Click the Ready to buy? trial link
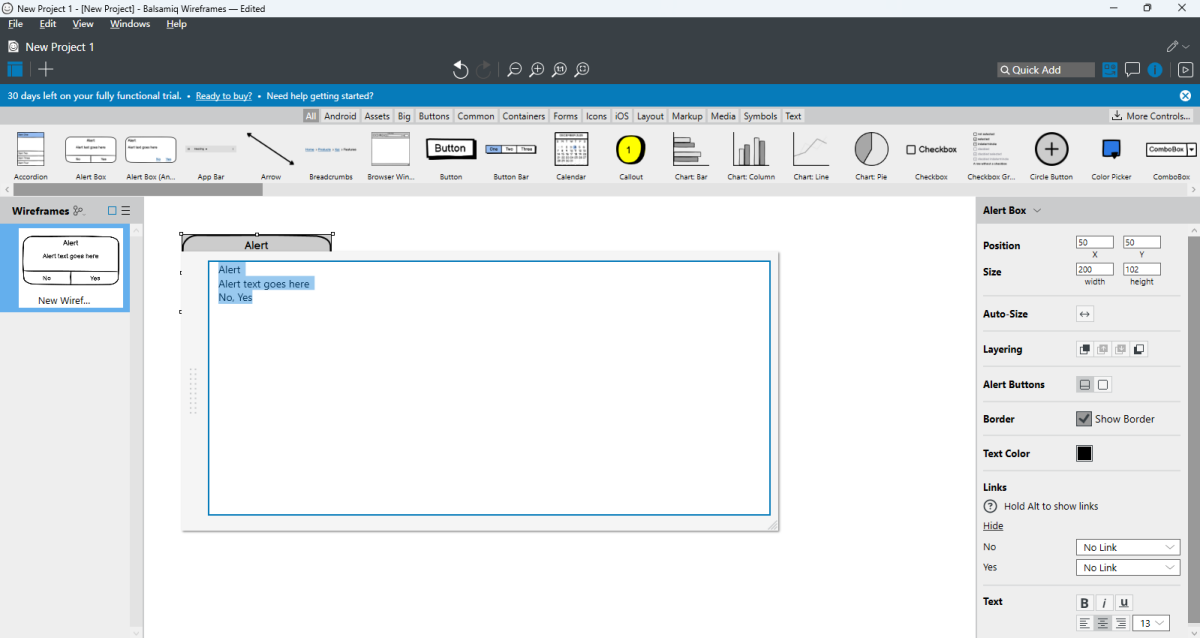 coord(223,95)
